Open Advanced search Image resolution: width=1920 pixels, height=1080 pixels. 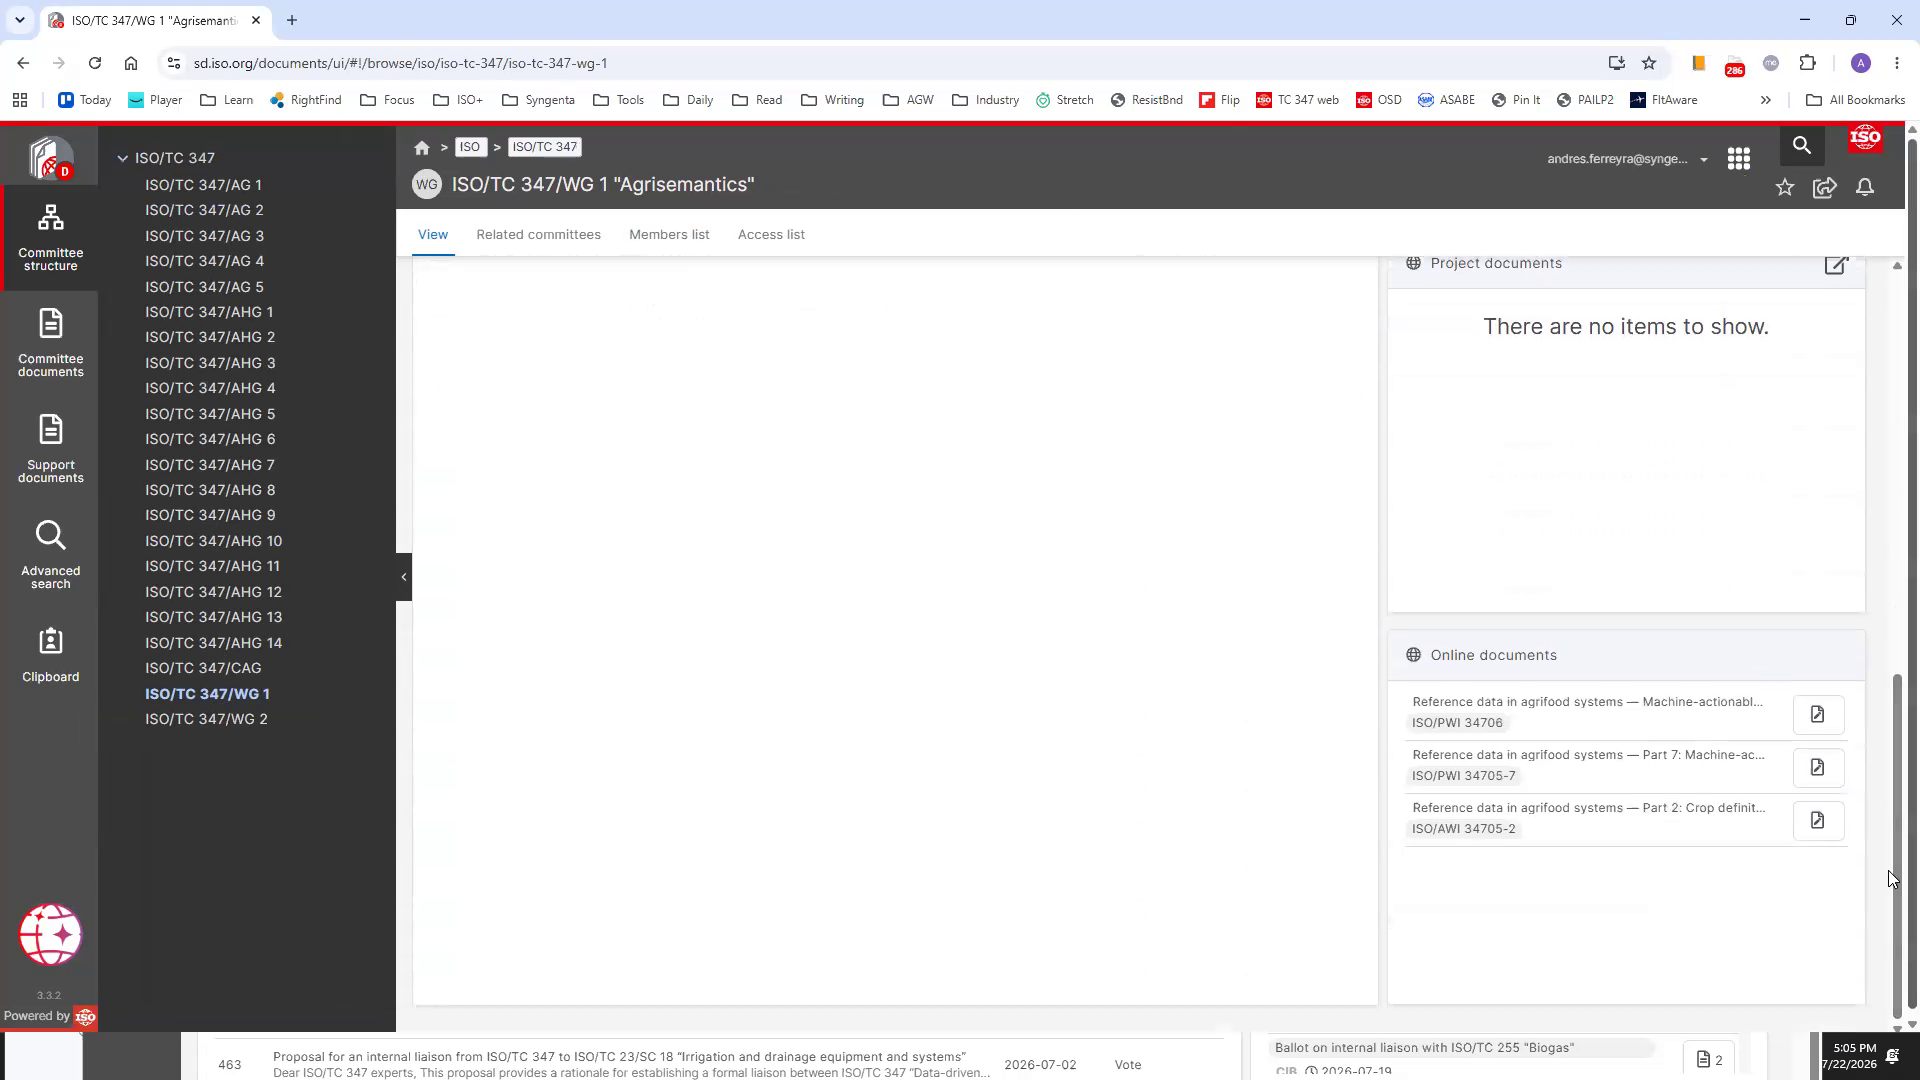[x=50, y=555]
